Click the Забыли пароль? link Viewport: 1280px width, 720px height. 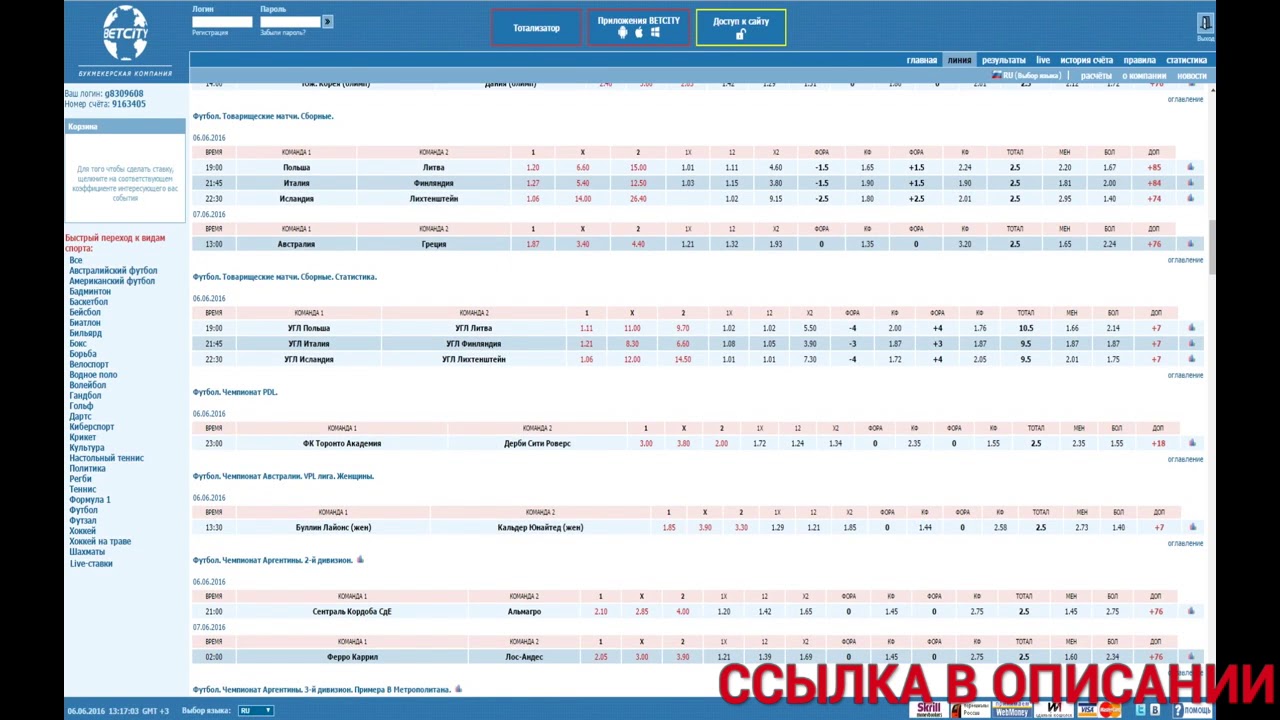point(283,33)
